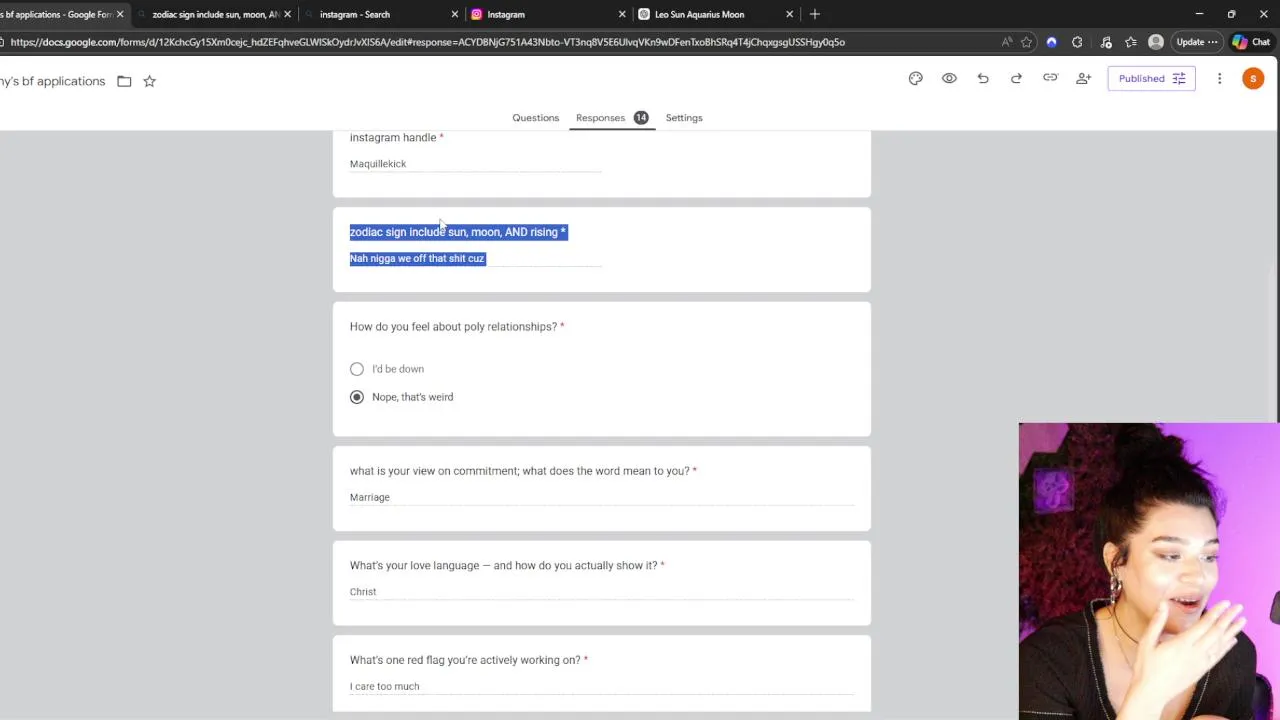The height and width of the screenshot is (720, 1280).
Task: Open the Settings tab
Action: pos(684,118)
